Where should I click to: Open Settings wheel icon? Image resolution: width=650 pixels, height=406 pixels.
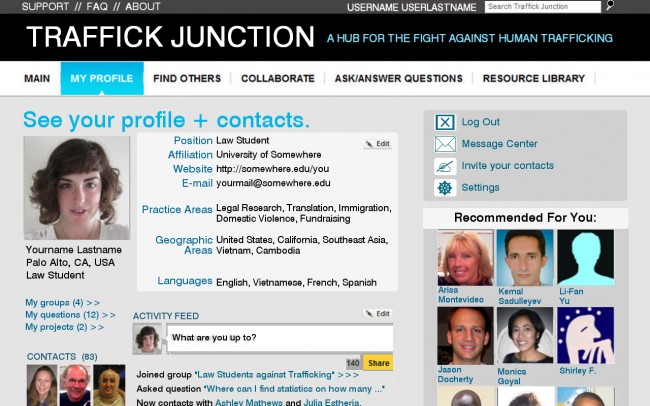coord(445,188)
